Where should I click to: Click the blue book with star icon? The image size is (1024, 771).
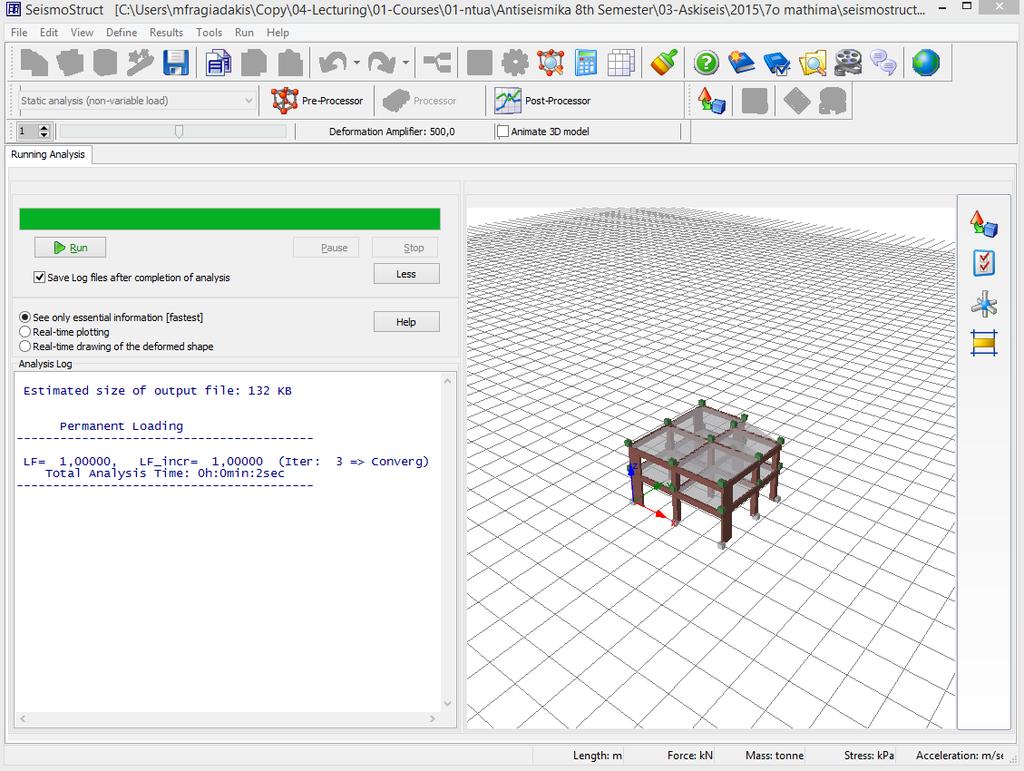[x=741, y=63]
